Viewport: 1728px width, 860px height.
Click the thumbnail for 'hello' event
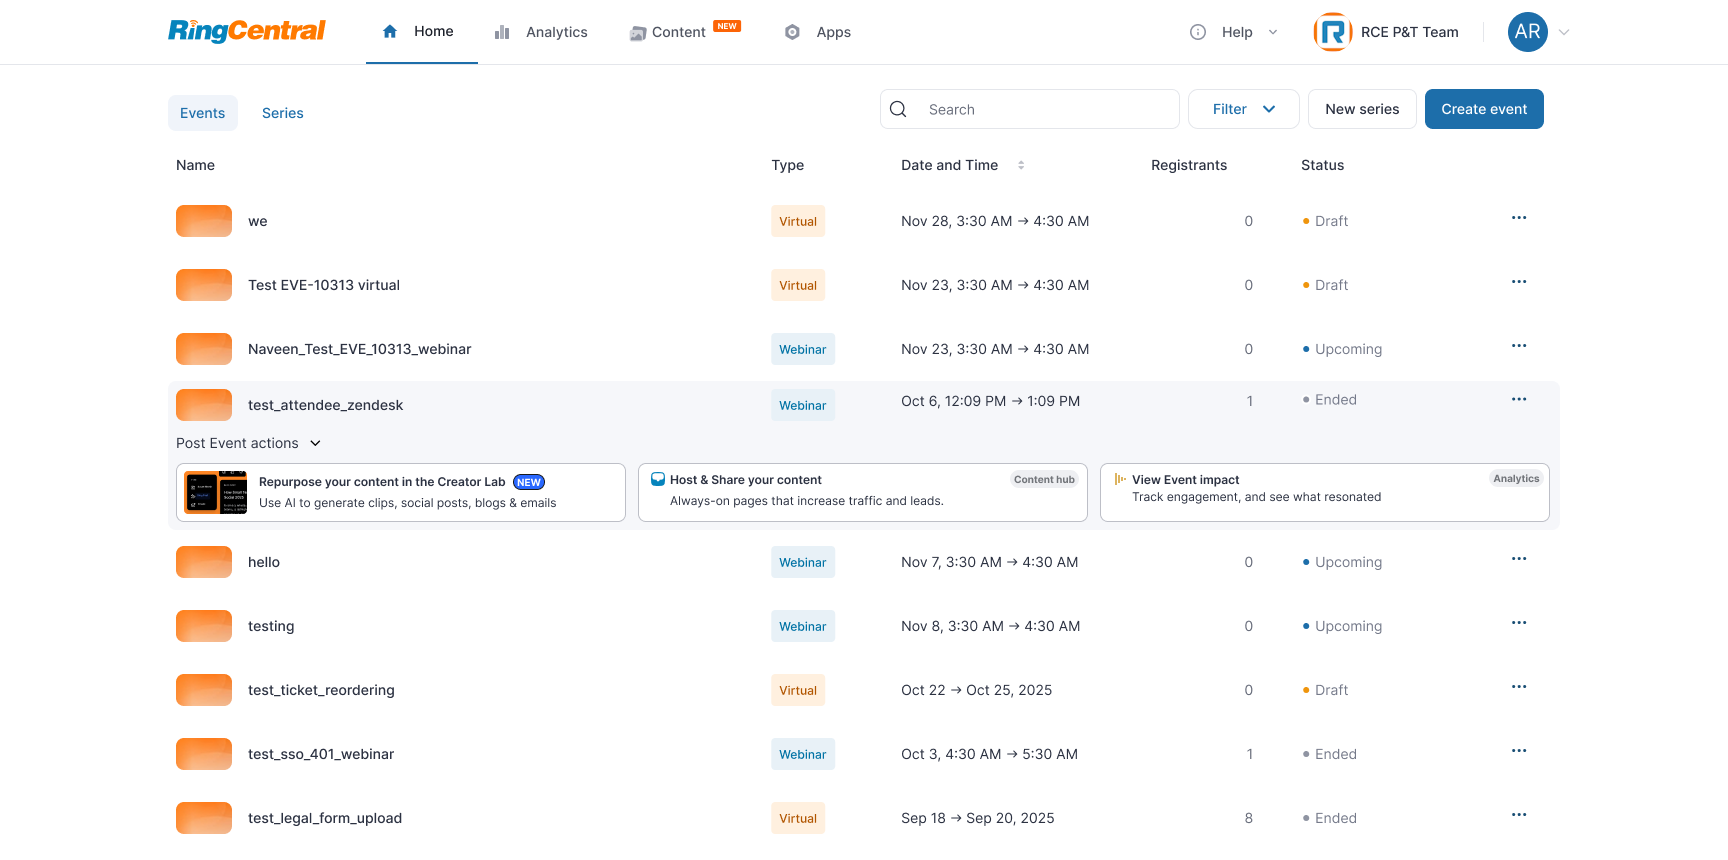click(204, 562)
